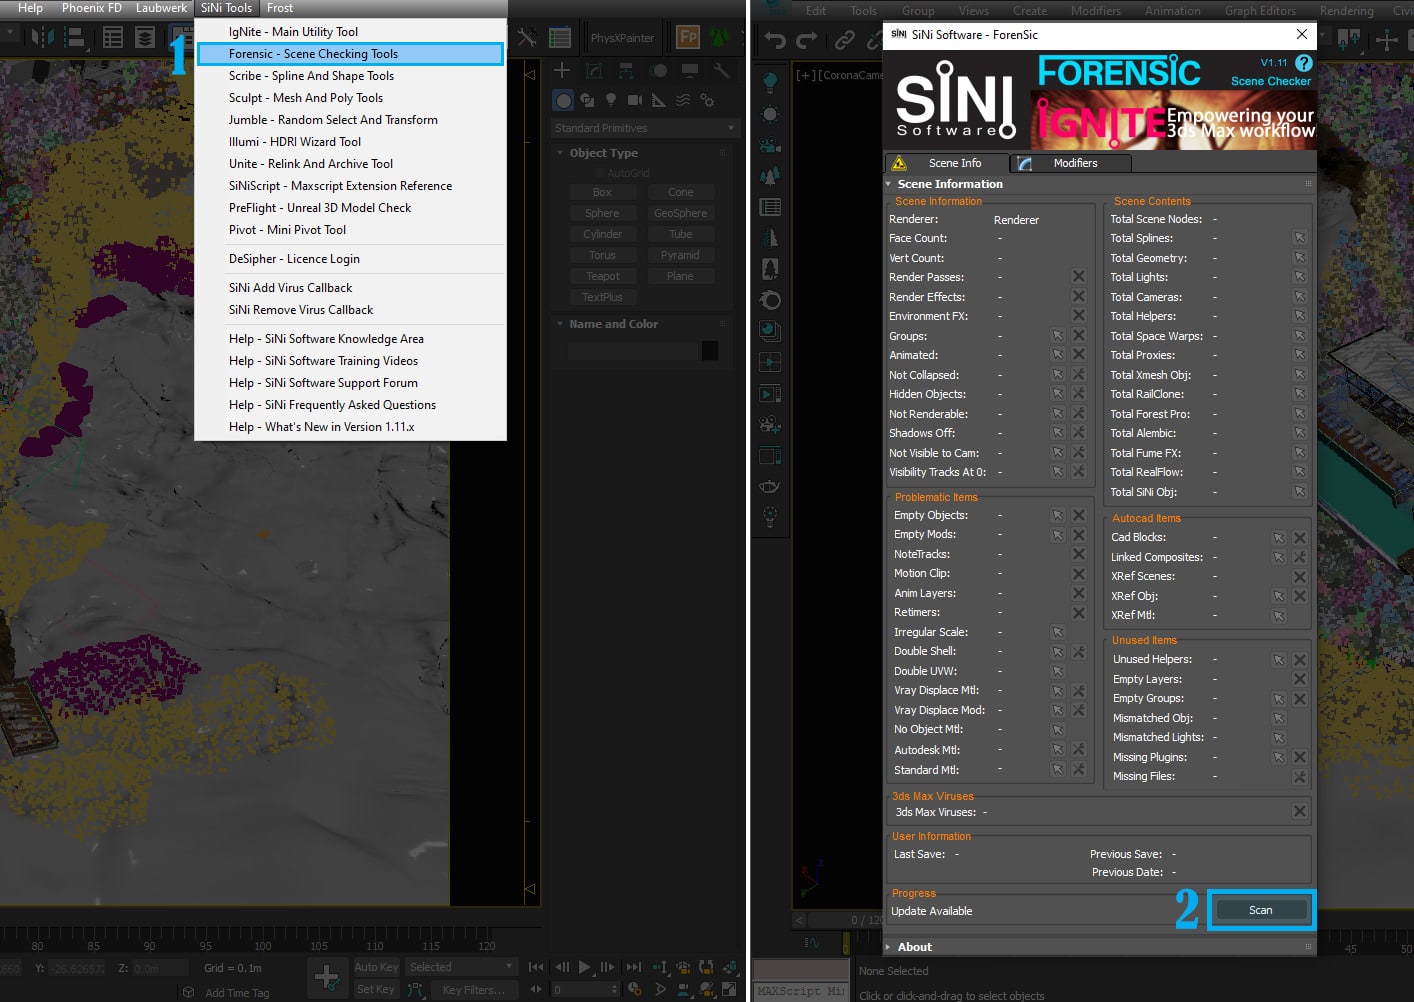This screenshot has width=1414, height=1002.
Task: Click the Floor Generator Fp icon
Action: 688,38
